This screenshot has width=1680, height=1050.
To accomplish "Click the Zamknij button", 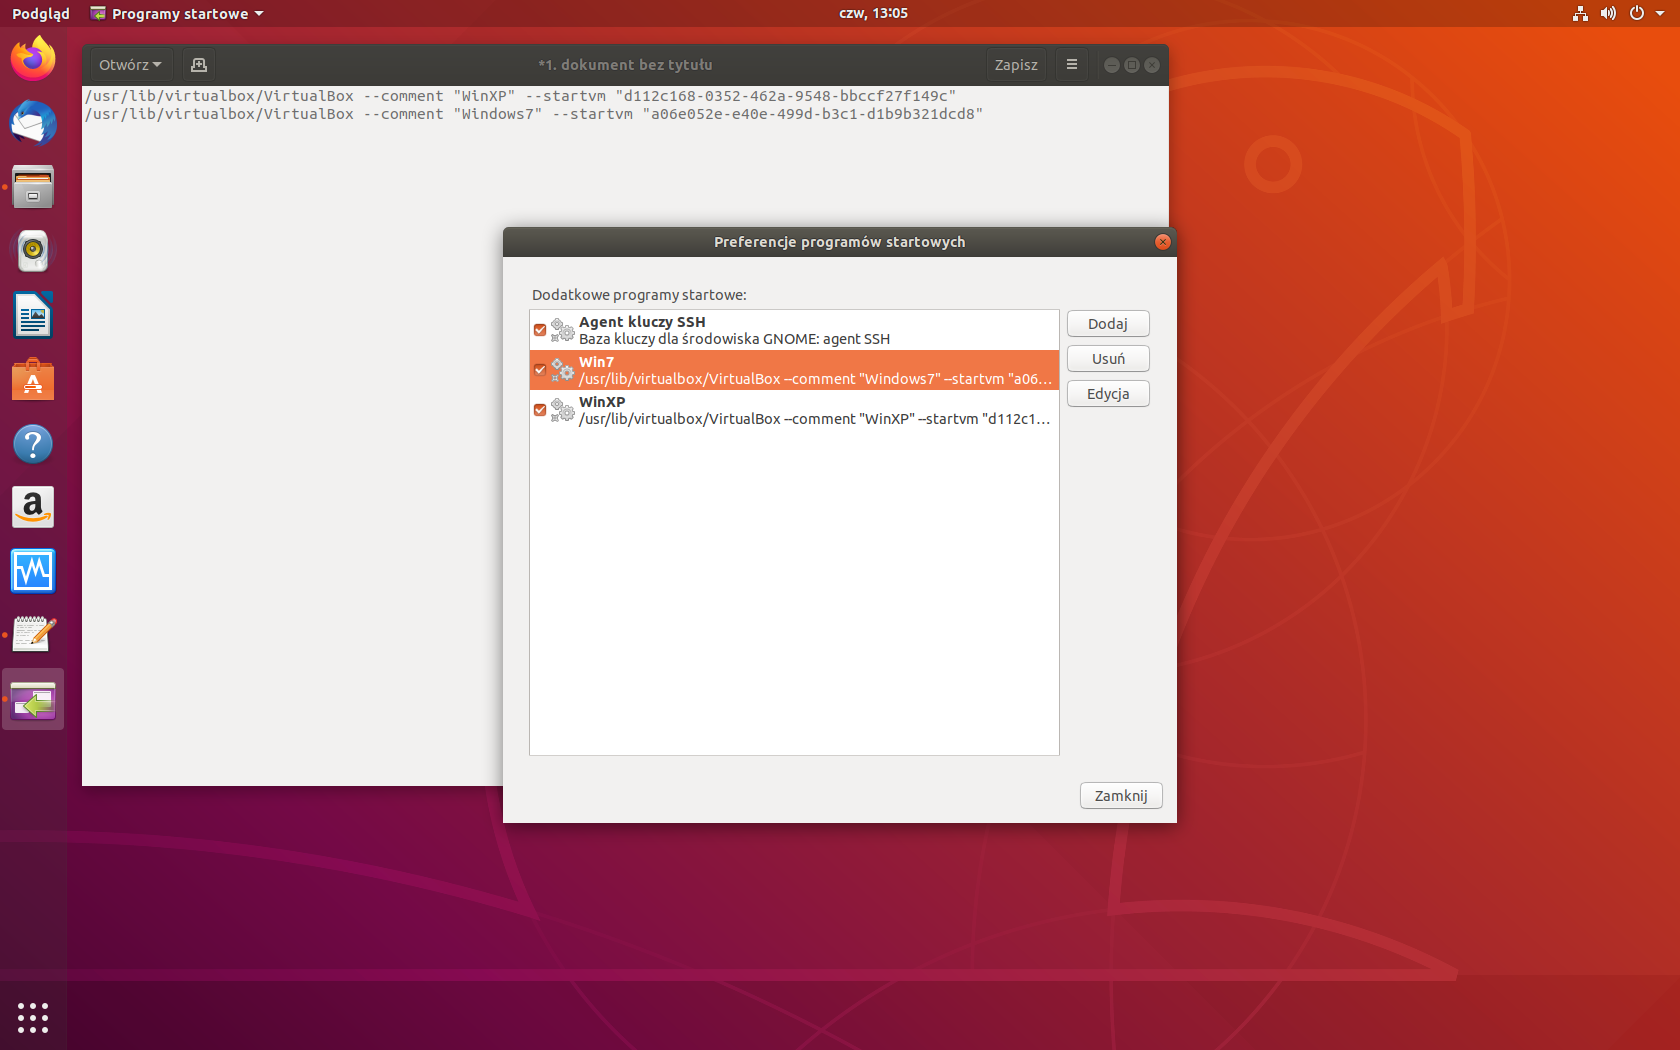I will tap(1121, 796).
